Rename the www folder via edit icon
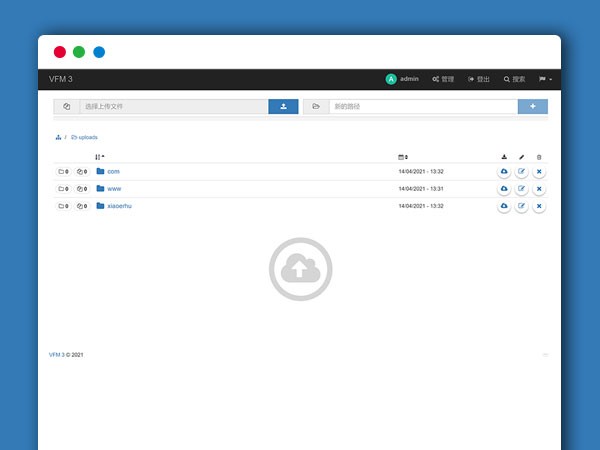Image resolution: width=600 pixels, height=450 pixels. pos(521,189)
